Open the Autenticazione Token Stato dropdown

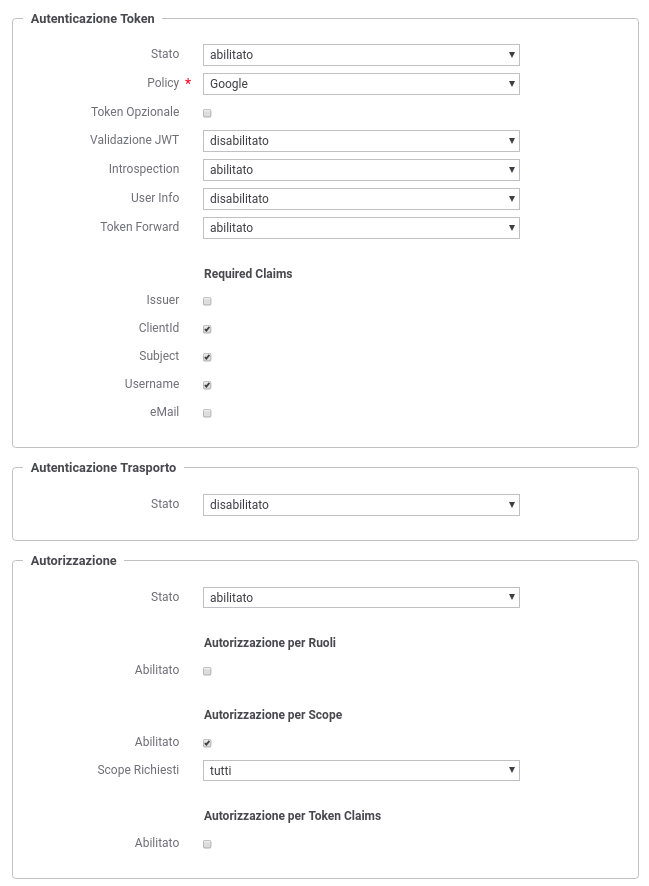[361, 55]
